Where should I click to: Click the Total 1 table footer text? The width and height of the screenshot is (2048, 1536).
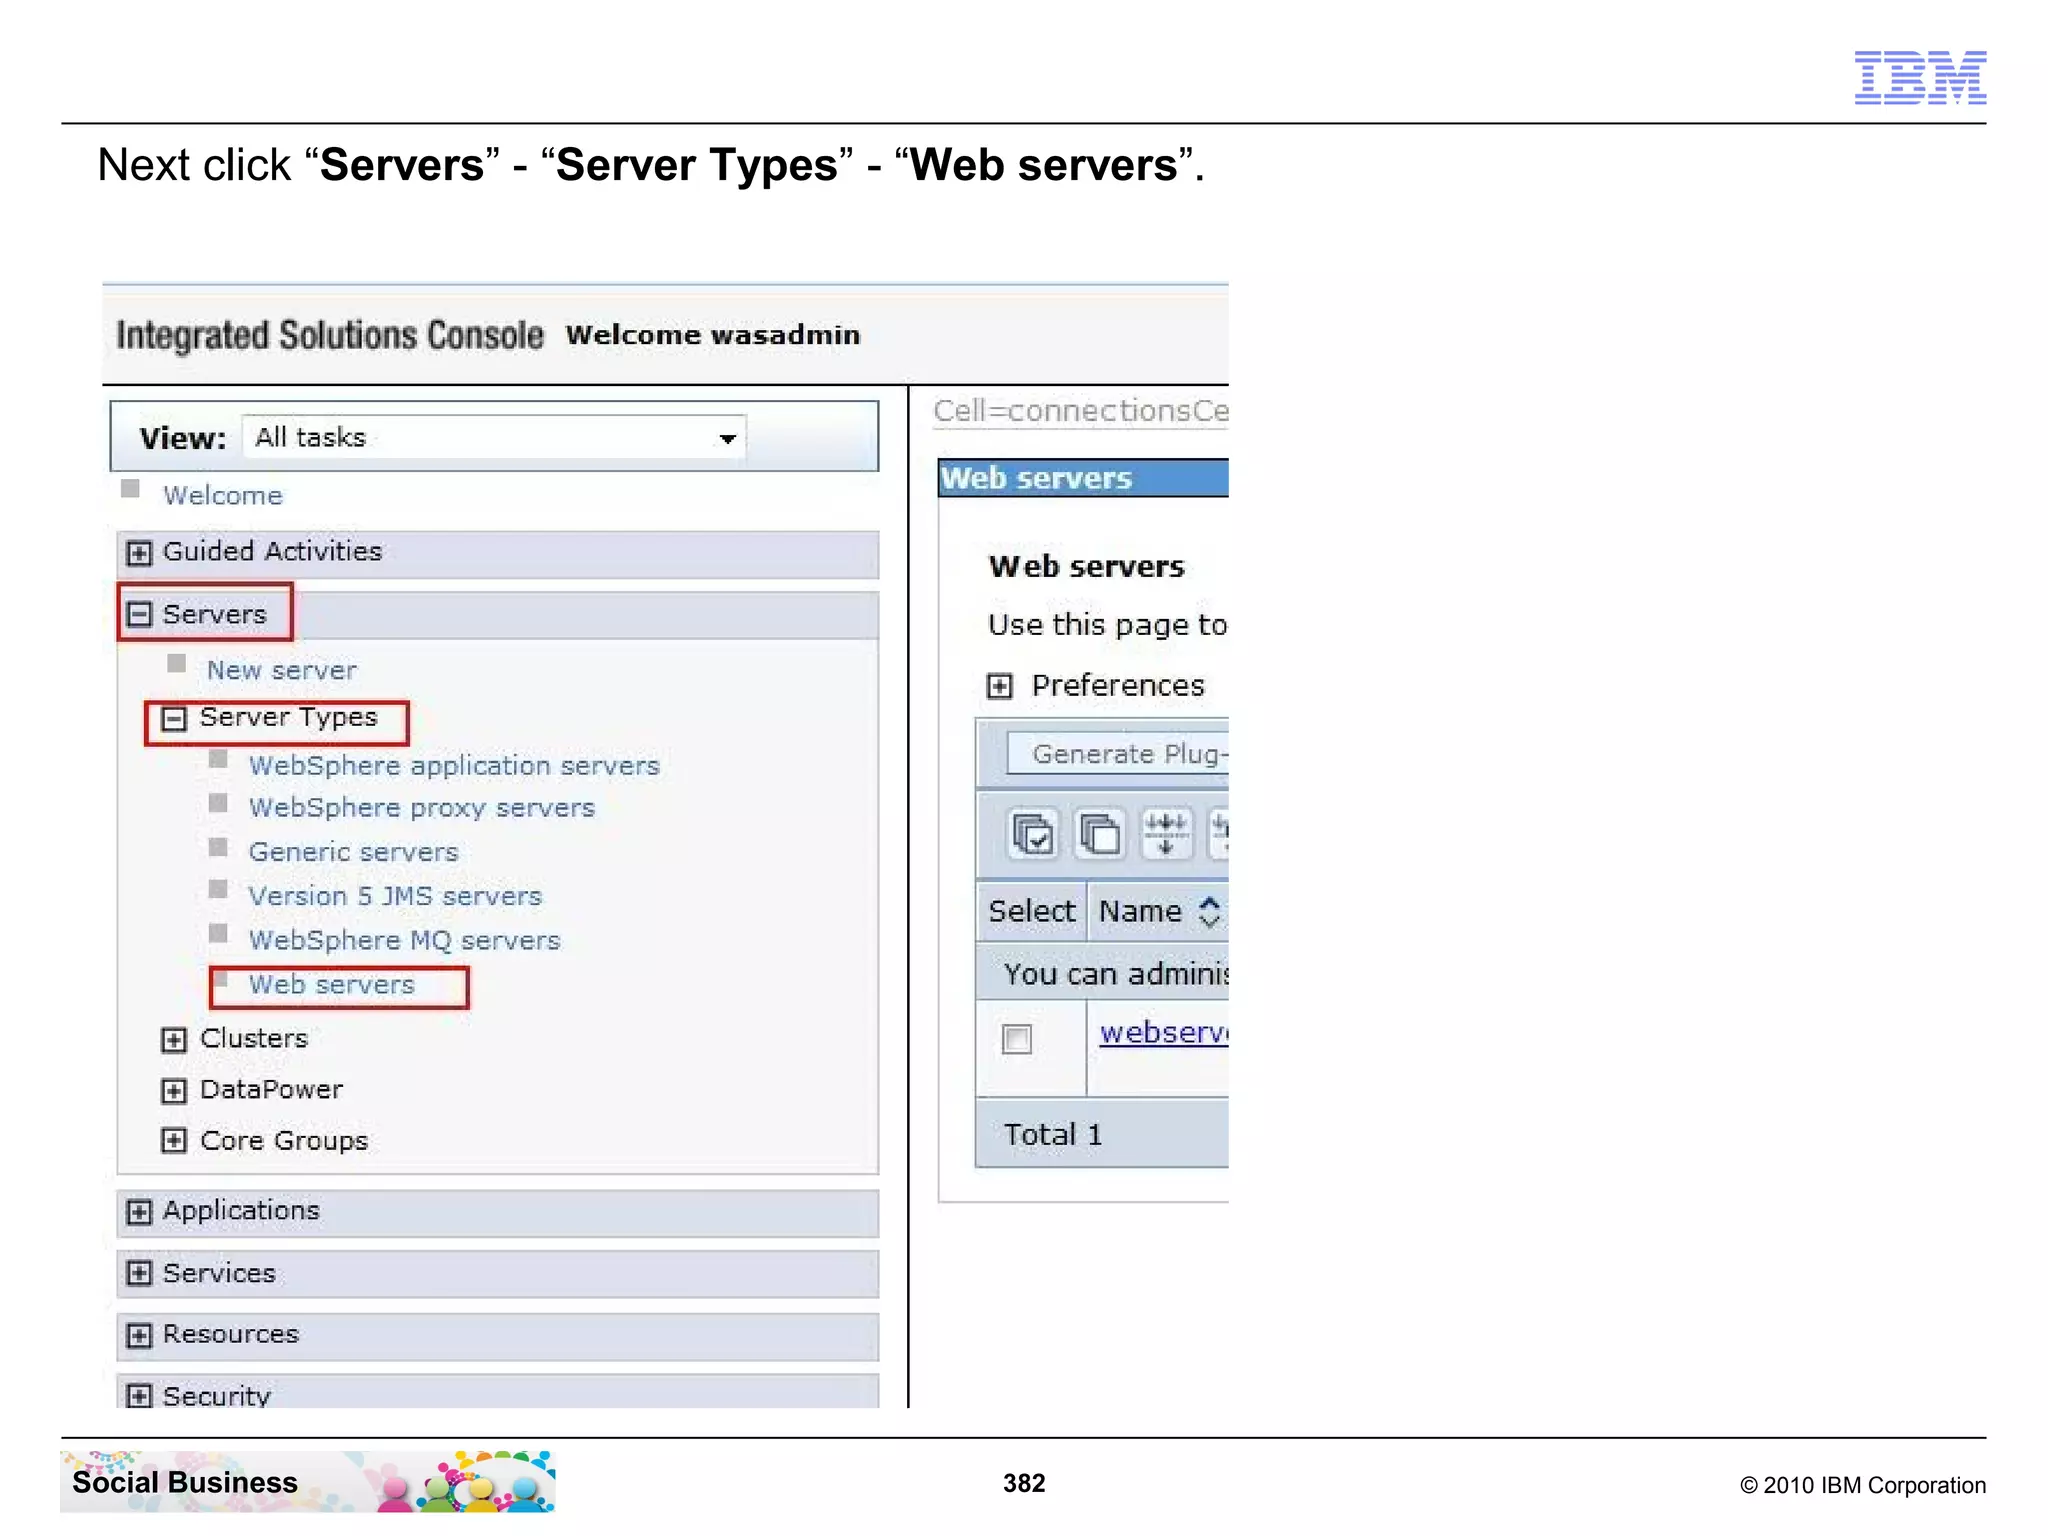1053,1134
